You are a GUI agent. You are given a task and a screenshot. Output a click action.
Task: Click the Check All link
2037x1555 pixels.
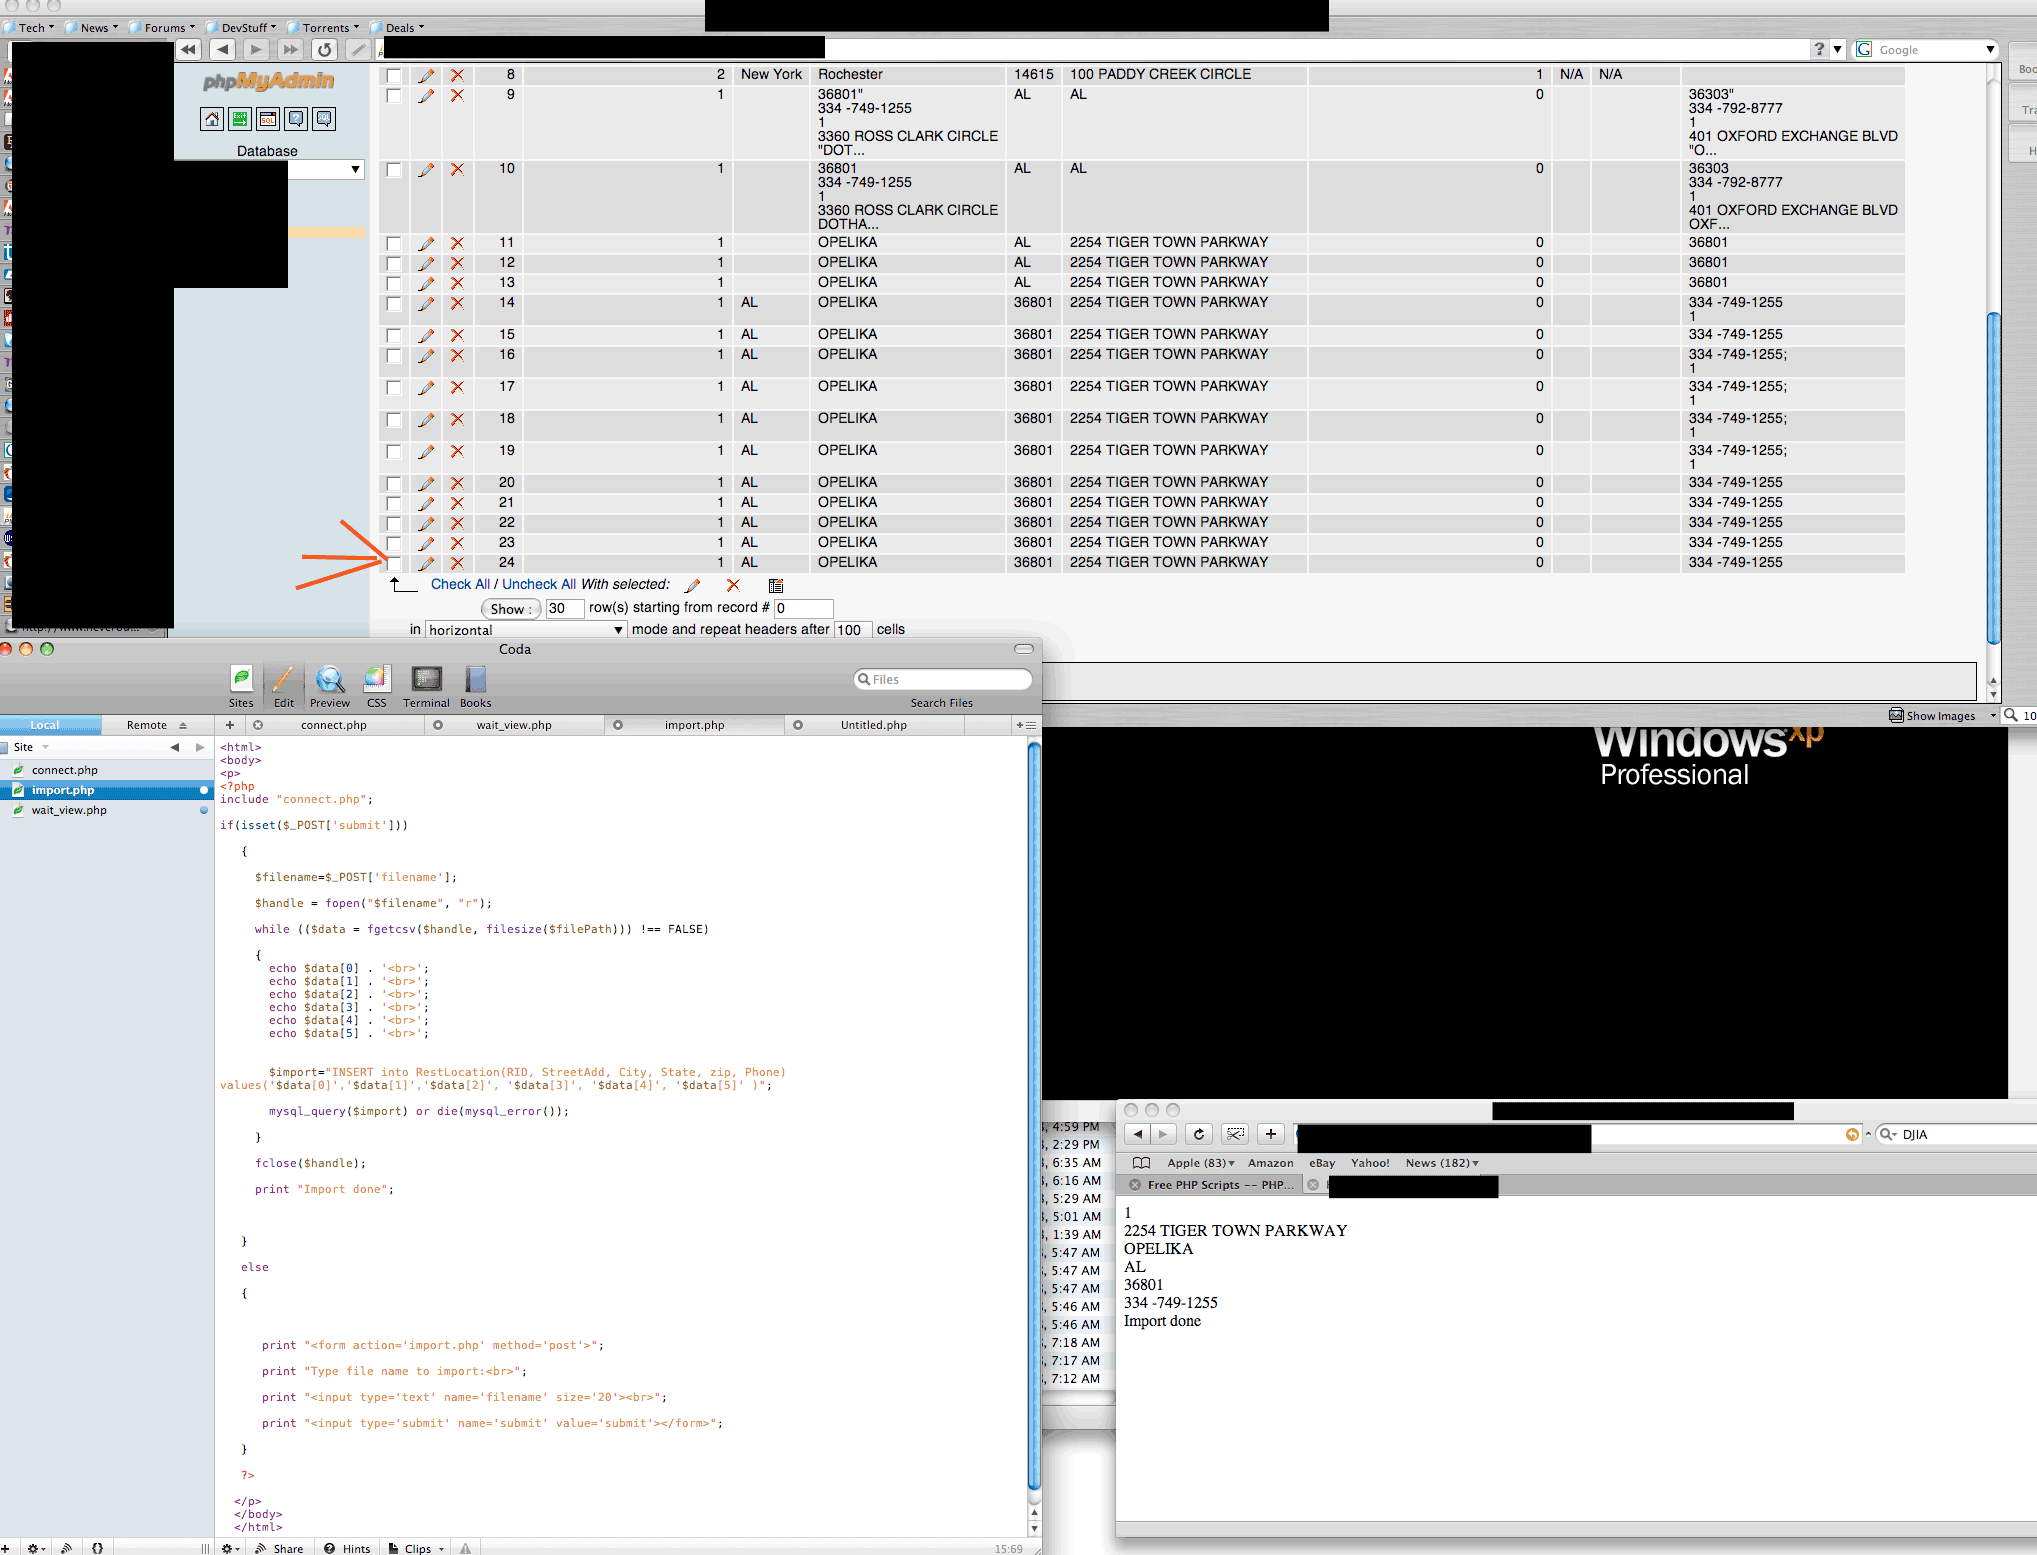coord(460,585)
